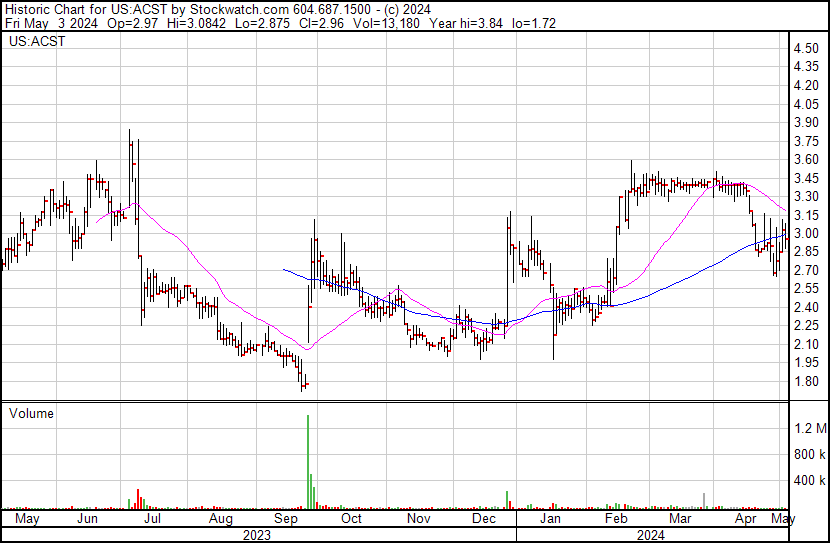Click the 2023 year label
Viewport: 830px width, 543px height.
257,535
